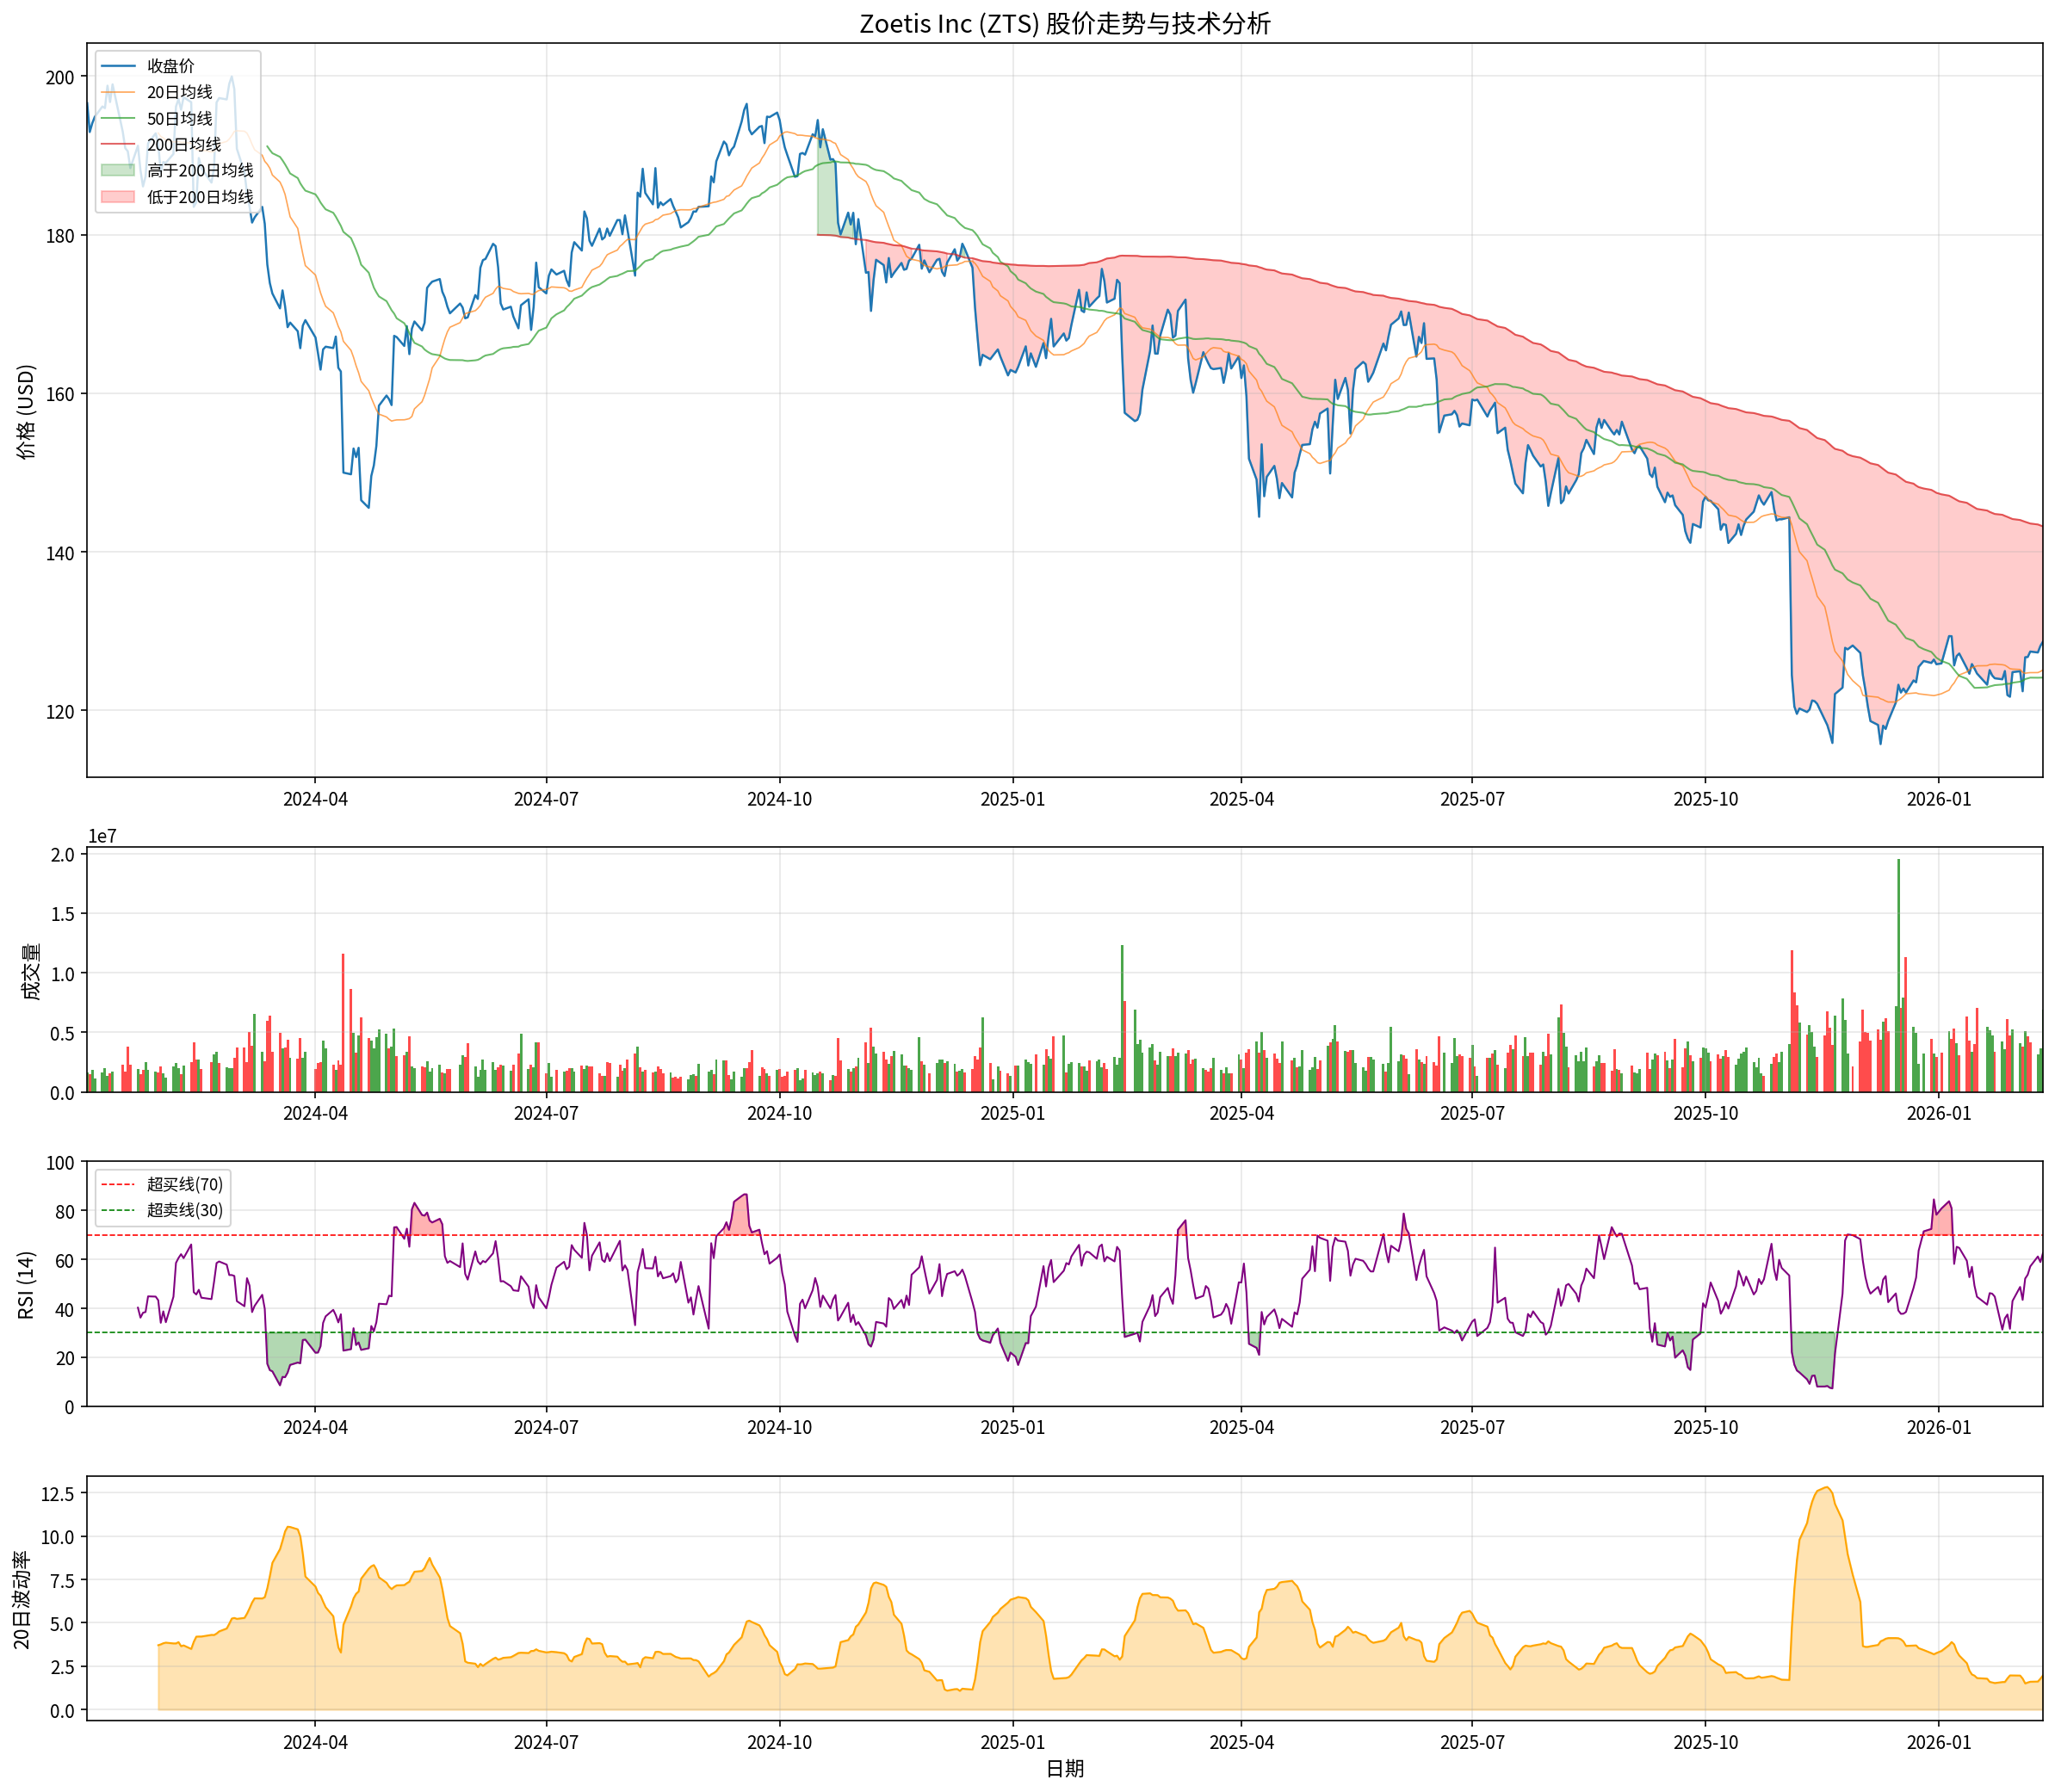Click the 50日均线 legend entry
This screenshot has height=1792, width=2055.
click(179, 118)
